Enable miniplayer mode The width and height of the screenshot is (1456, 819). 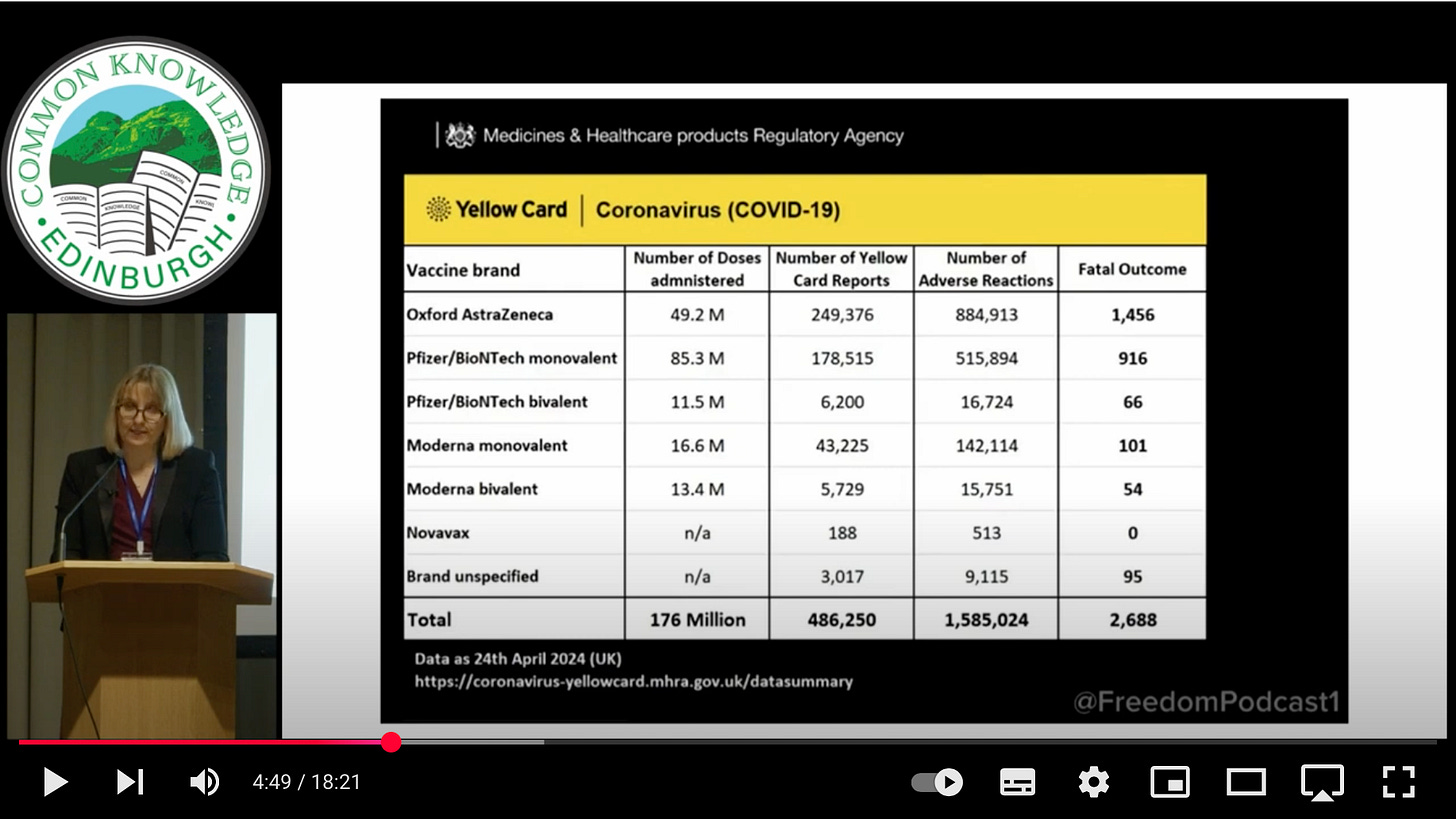(1170, 782)
